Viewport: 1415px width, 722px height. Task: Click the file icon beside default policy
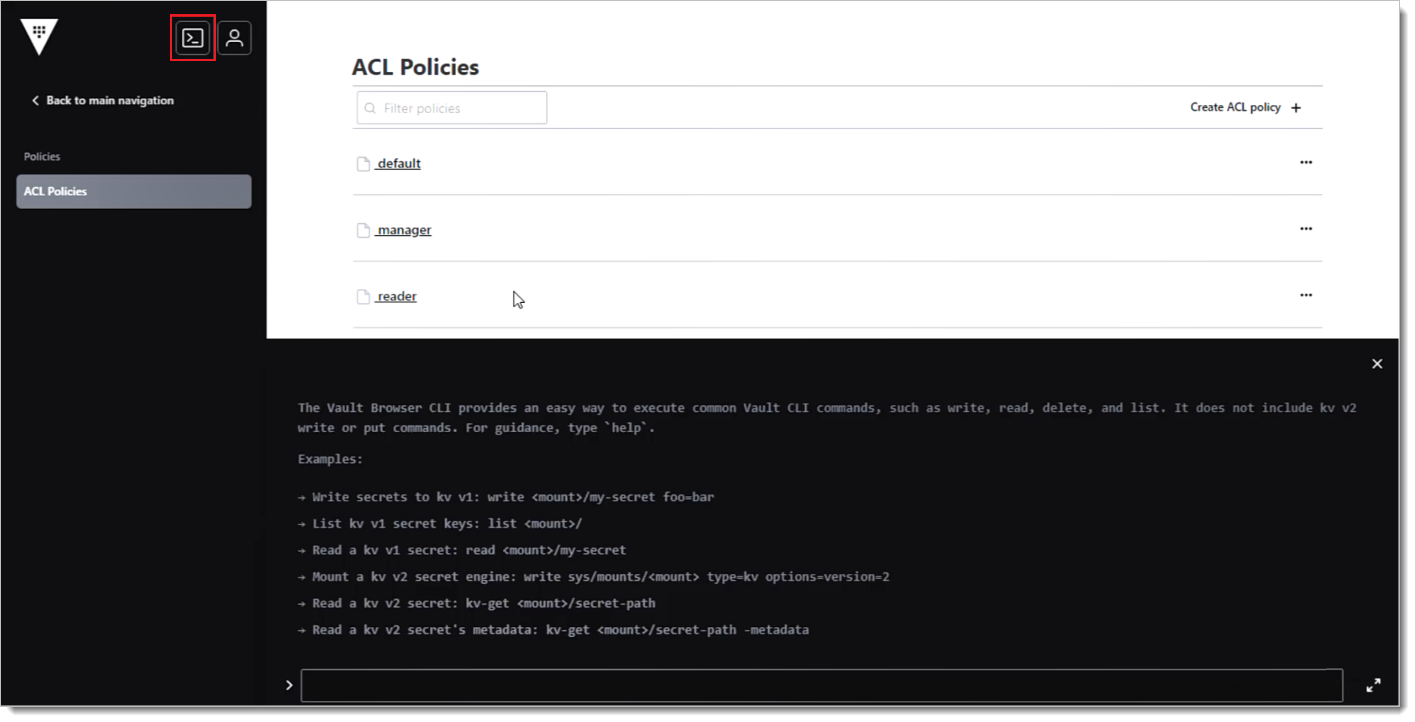[x=364, y=163]
